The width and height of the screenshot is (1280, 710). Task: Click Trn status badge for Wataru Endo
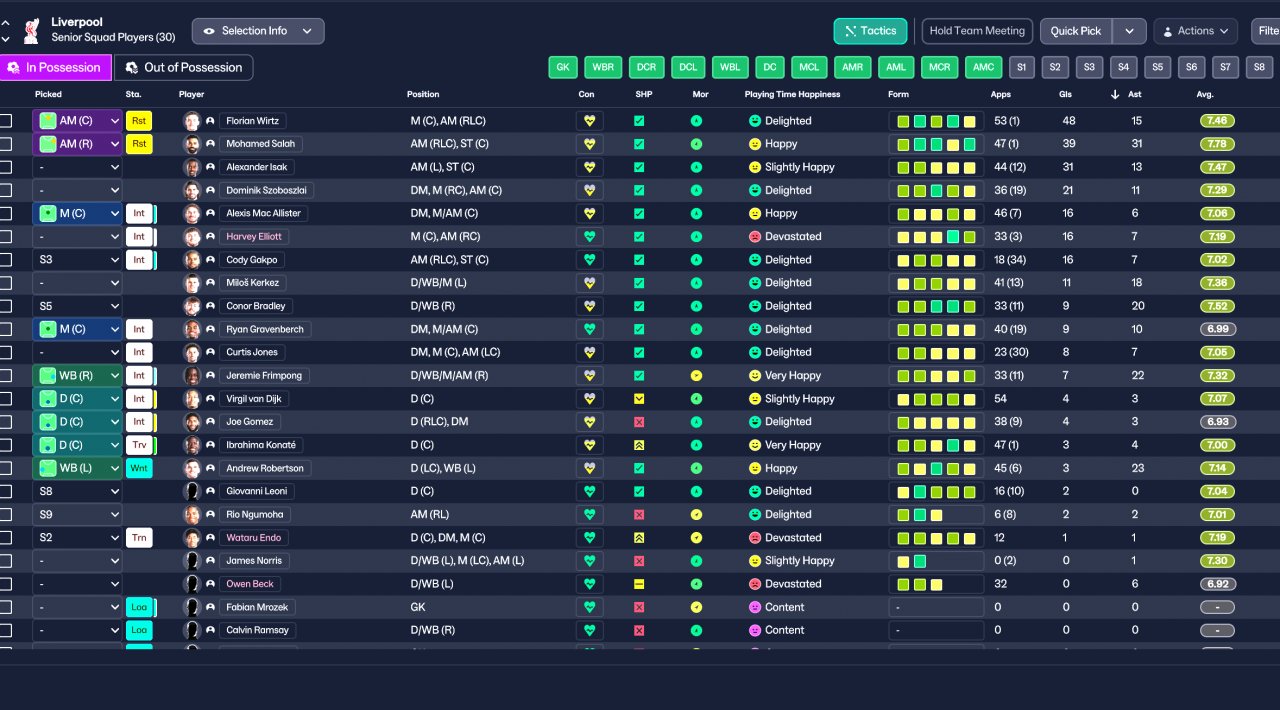tap(139, 538)
